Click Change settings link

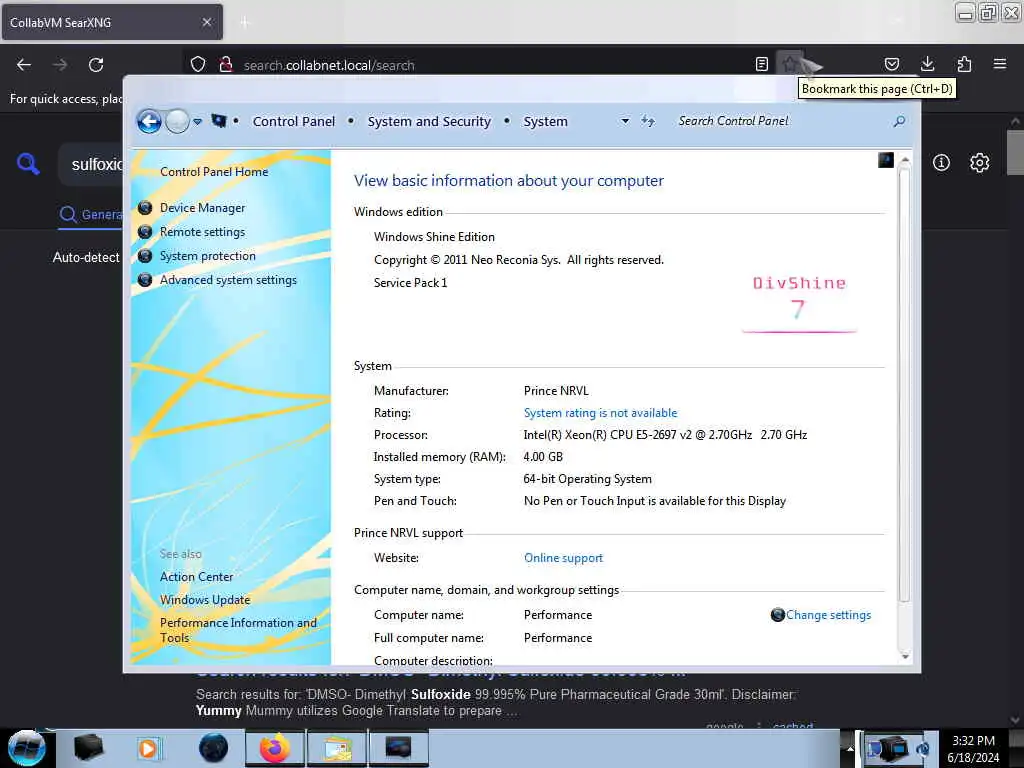click(828, 615)
